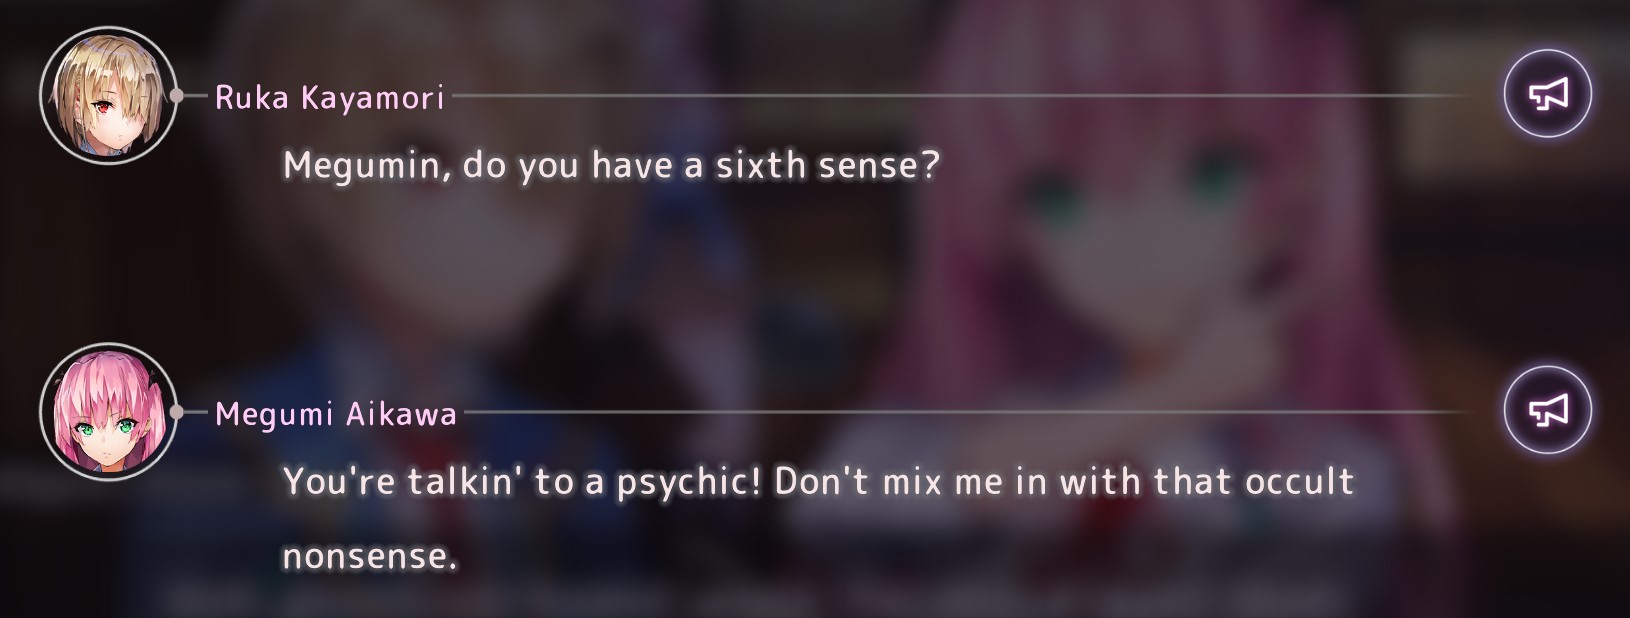The width and height of the screenshot is (1630, 618).
Task: Click the word "occult" in Megumi's dialogue
Action: tap(1299, 481)
